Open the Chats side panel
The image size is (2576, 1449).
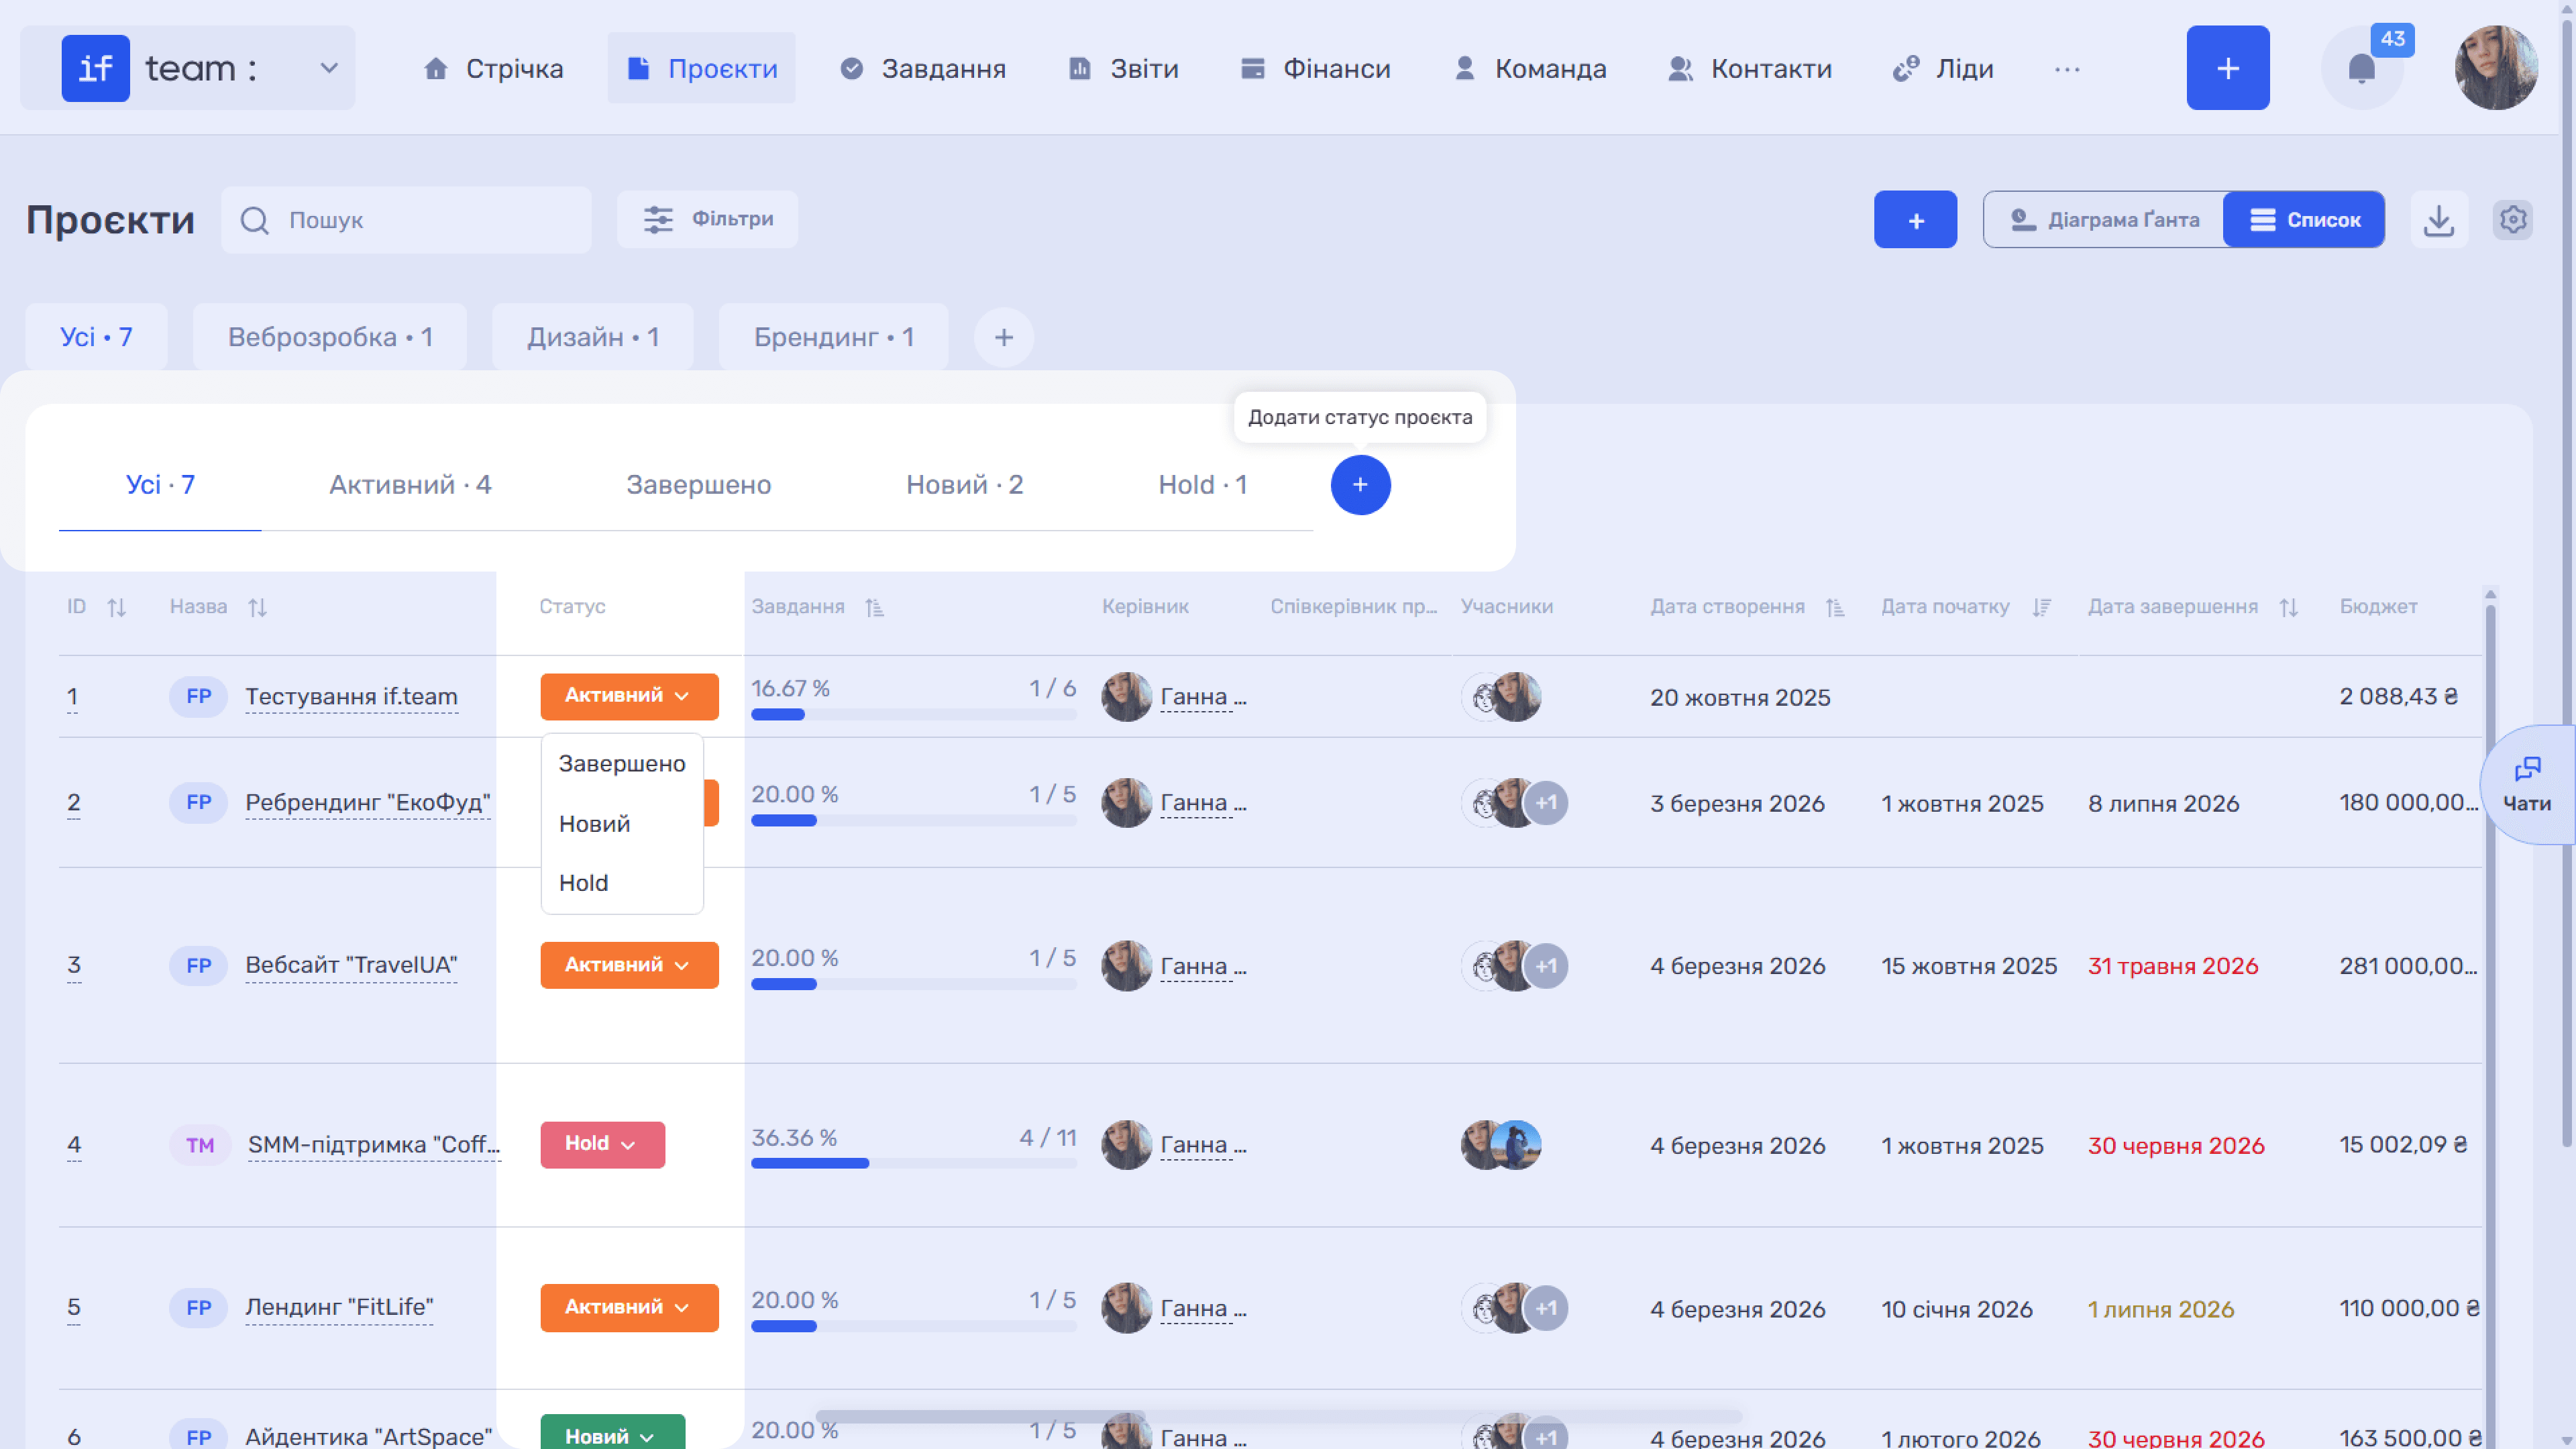tap(2527, 784)
